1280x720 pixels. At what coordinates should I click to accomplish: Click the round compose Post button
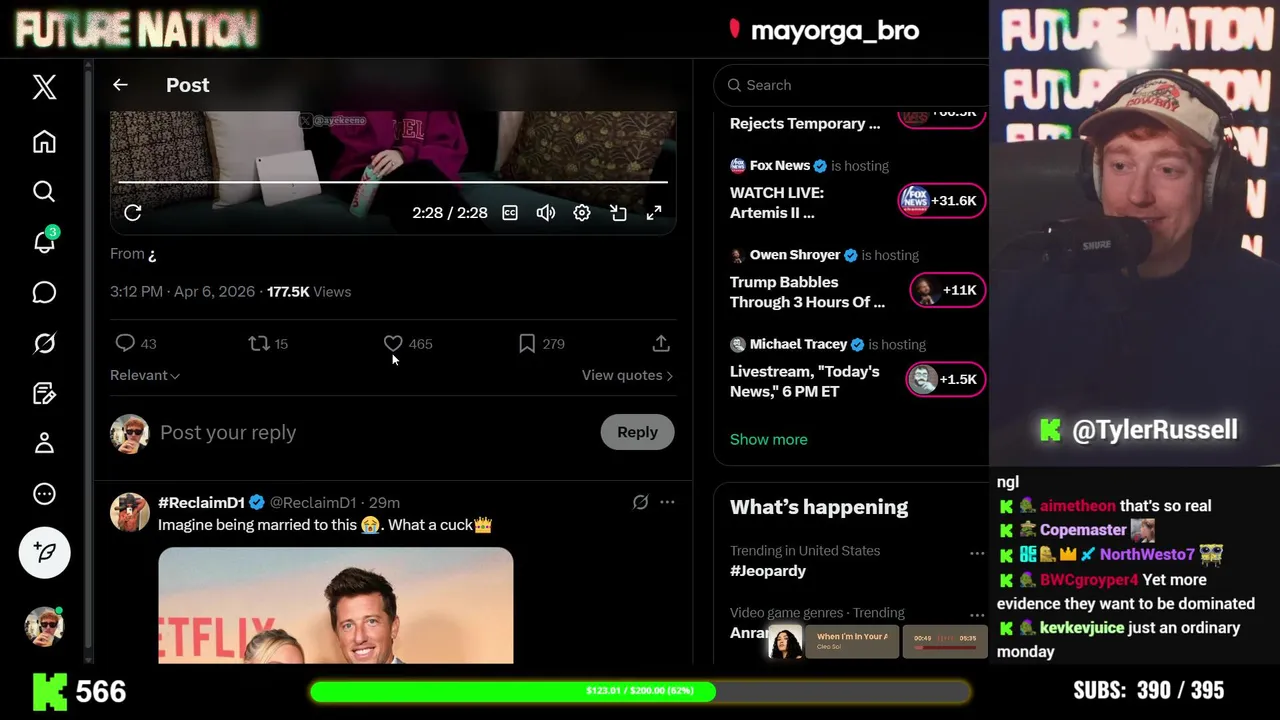tap(44, 552)
